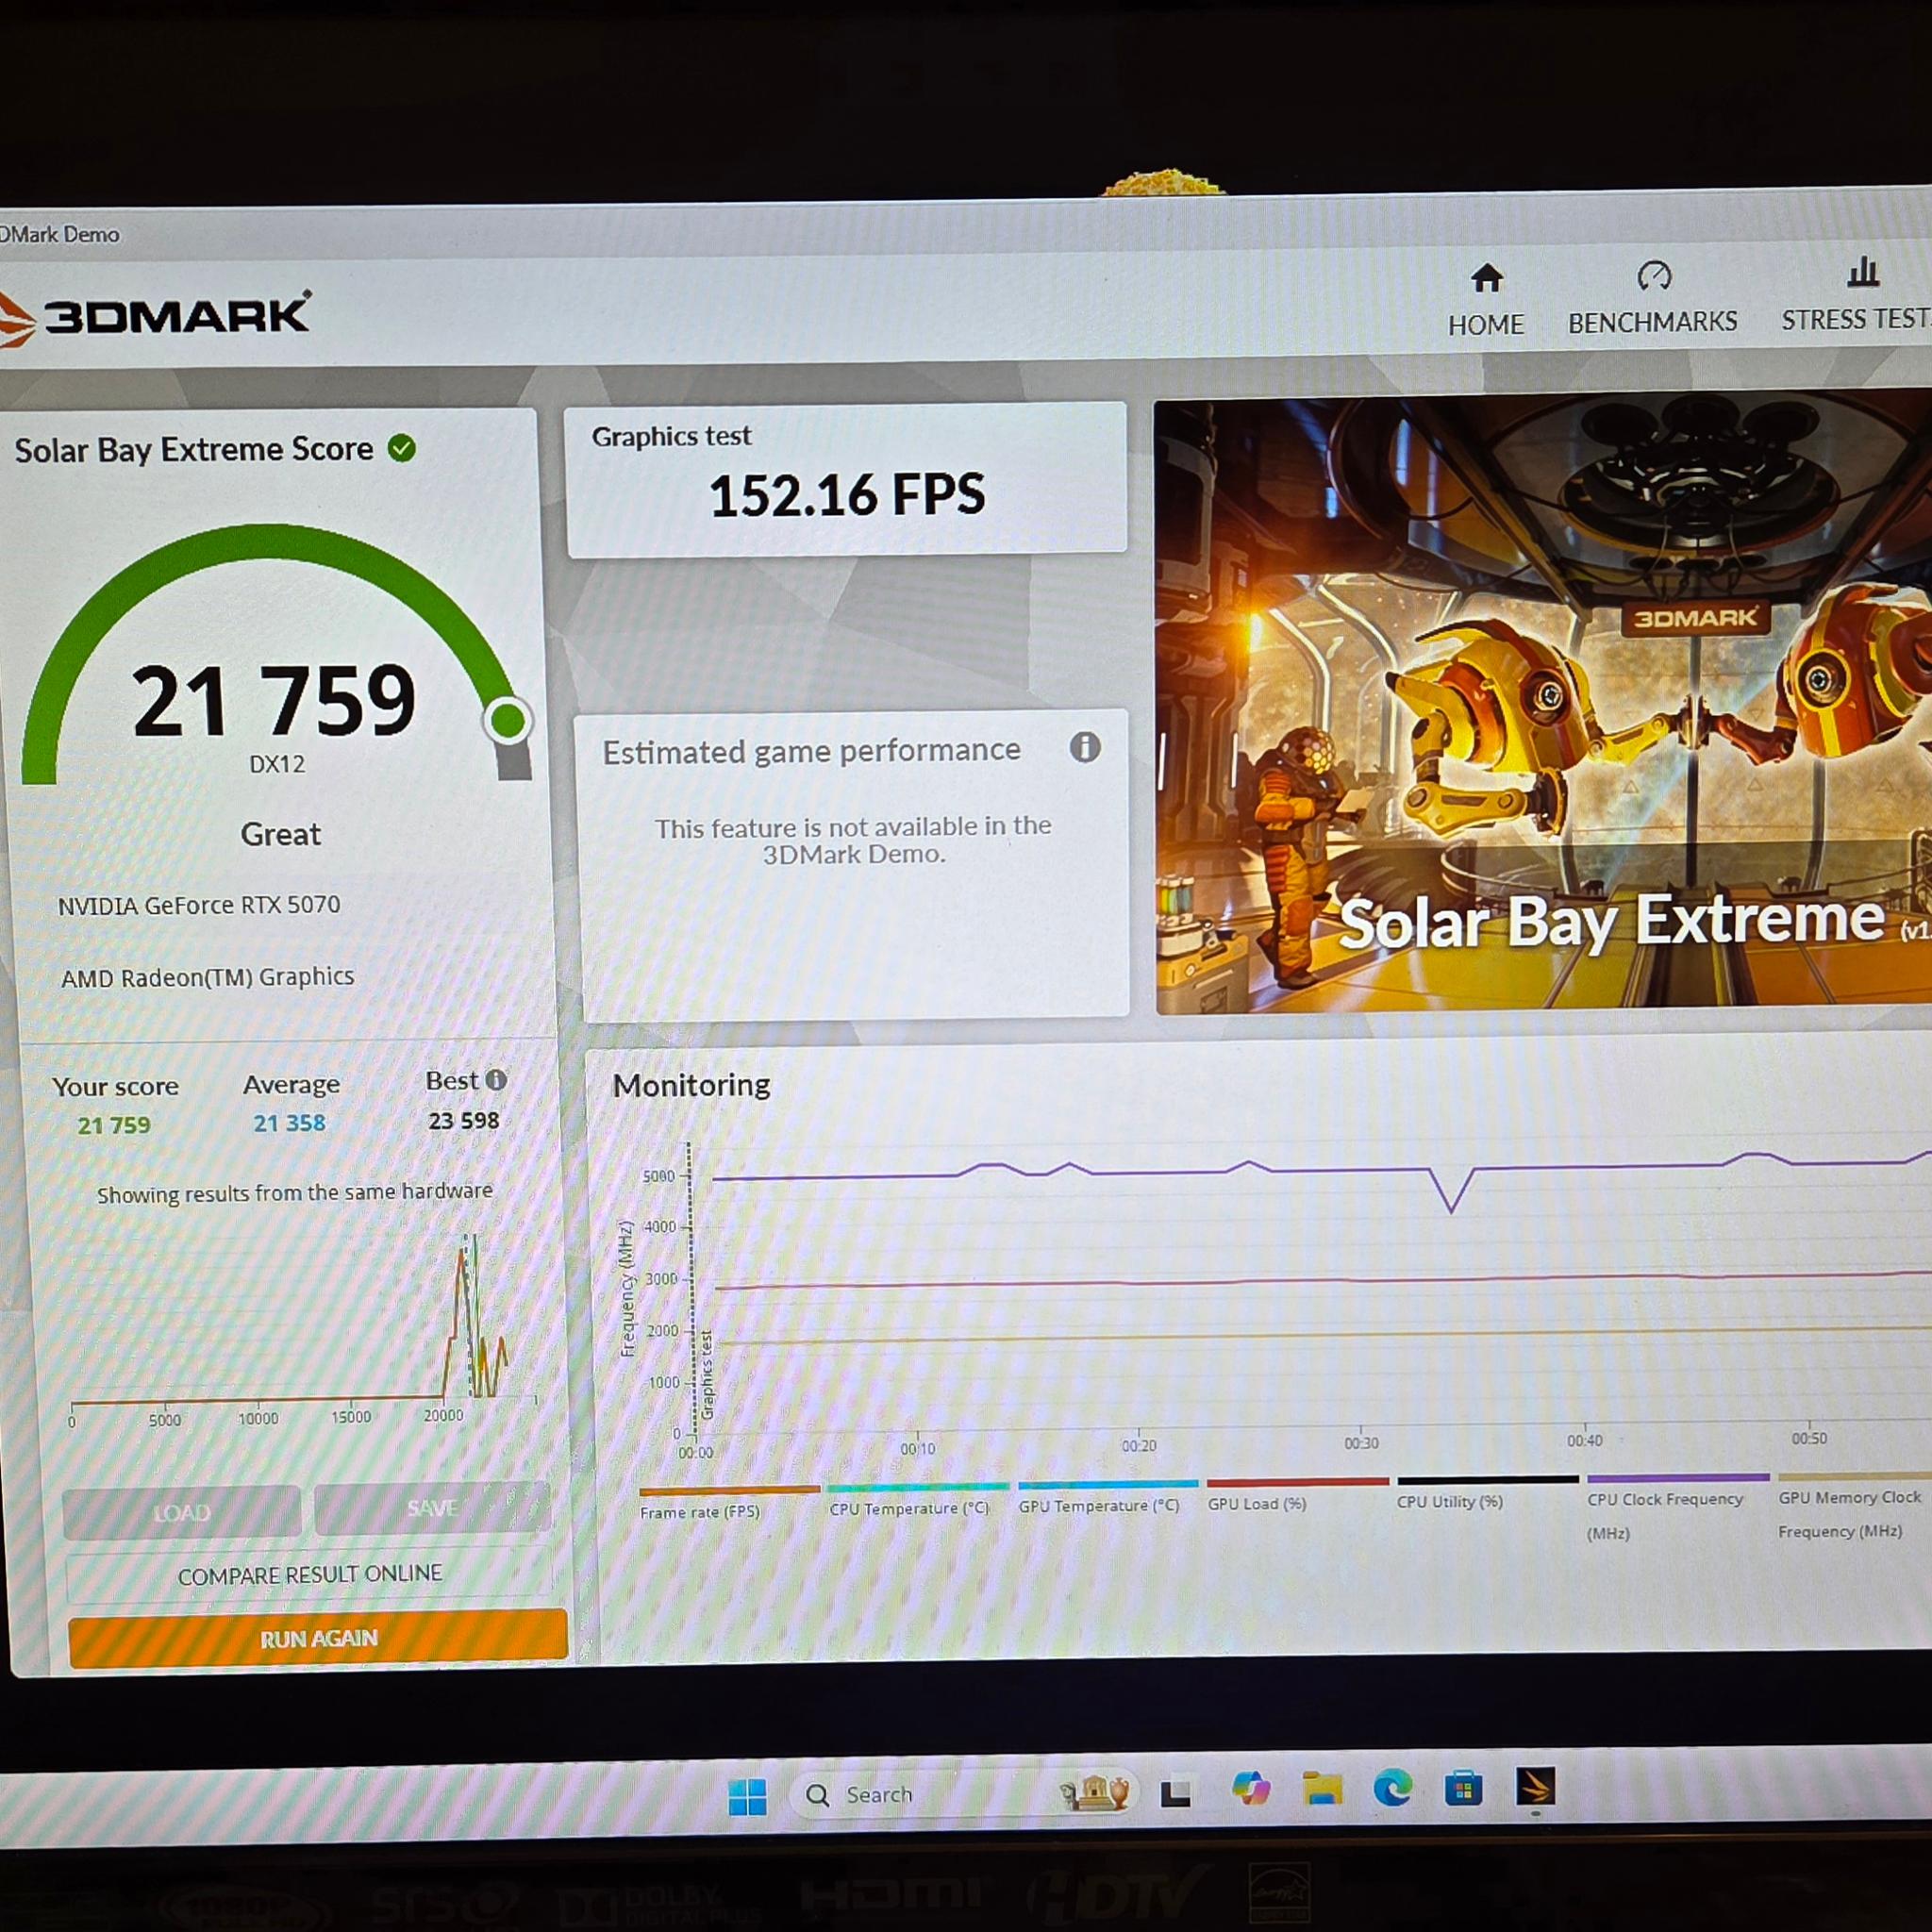Click the info icon beside Best

tap(496, 1080)
